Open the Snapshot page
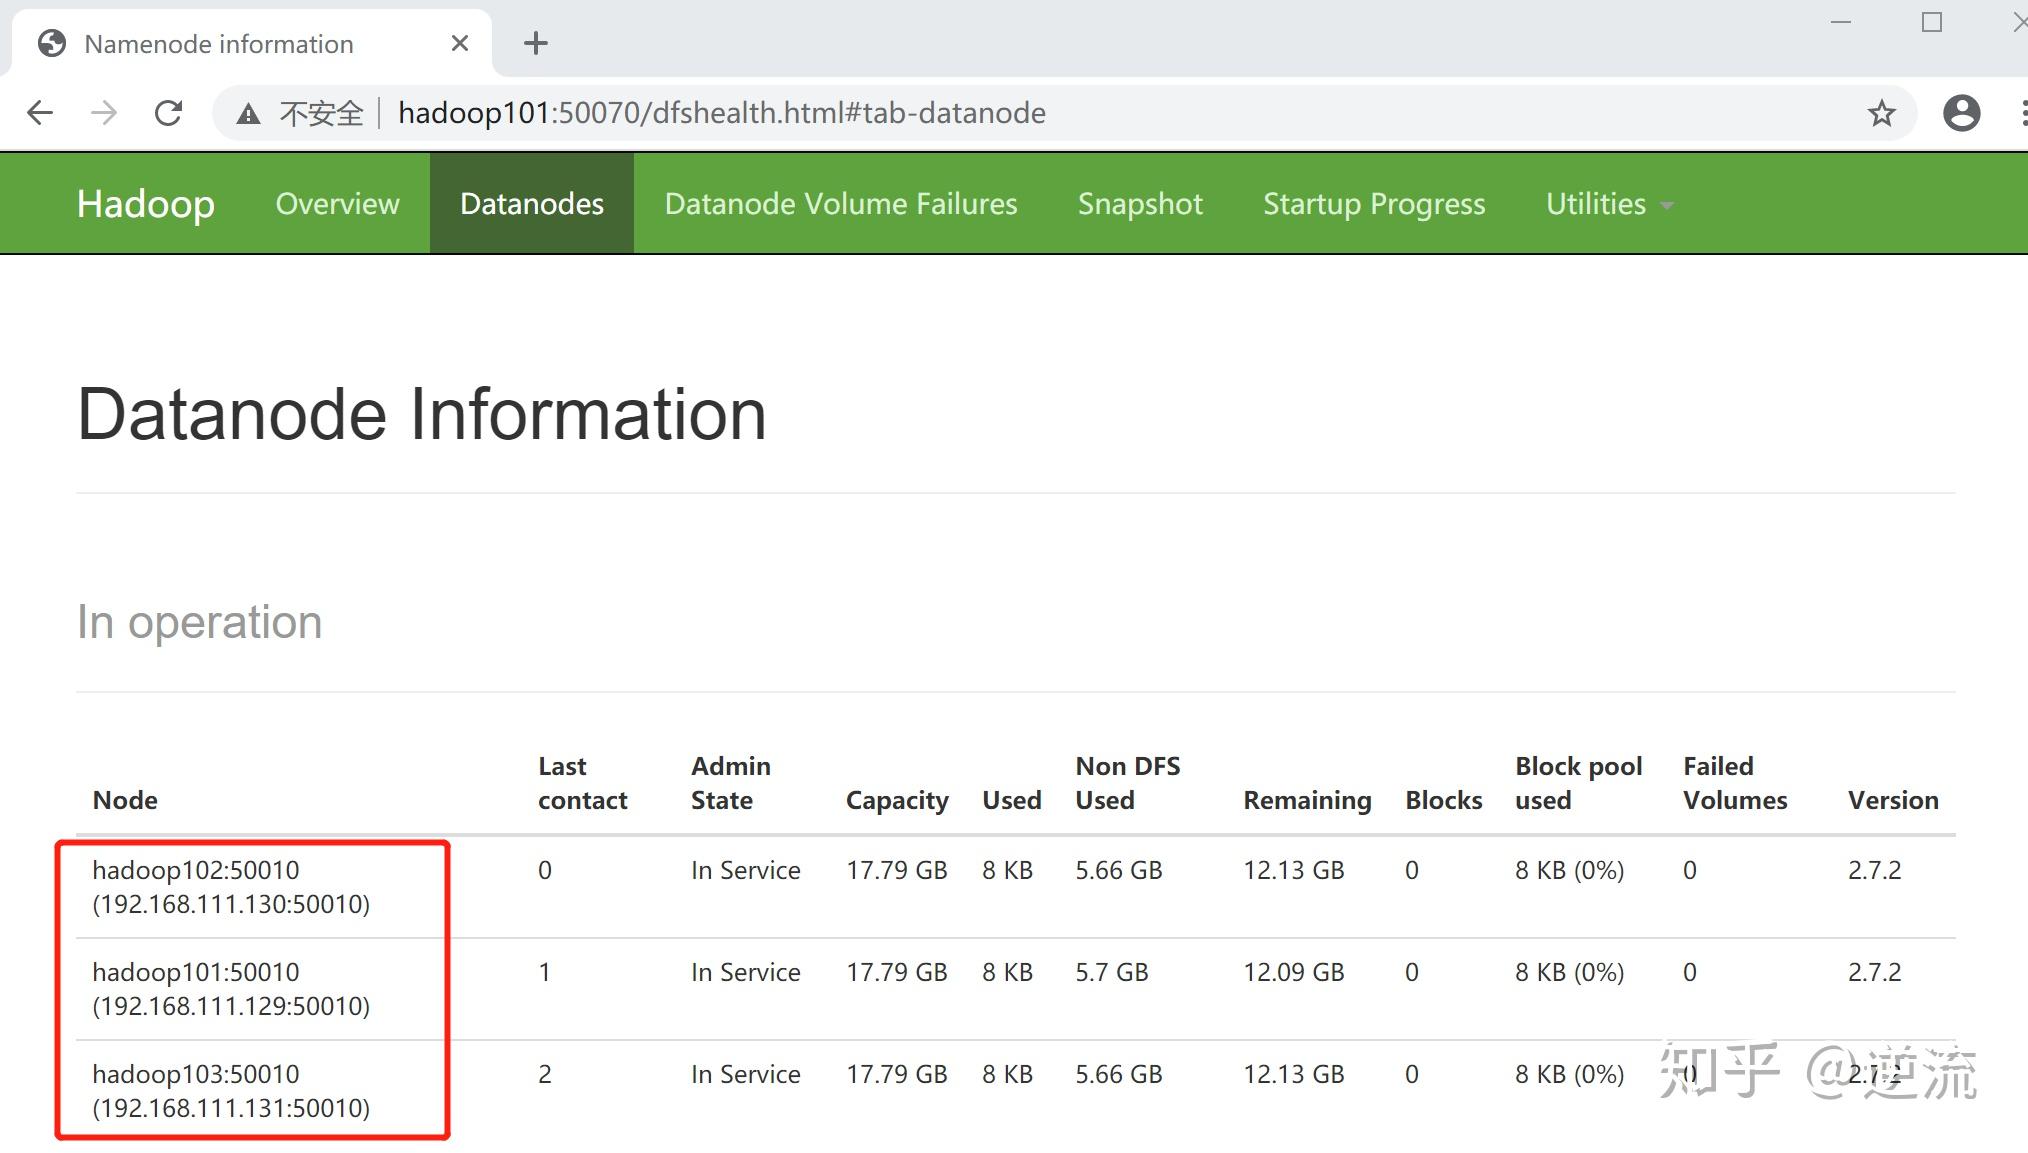This screenshot has width=2028, height=1153. click(x=1139, y=204)
